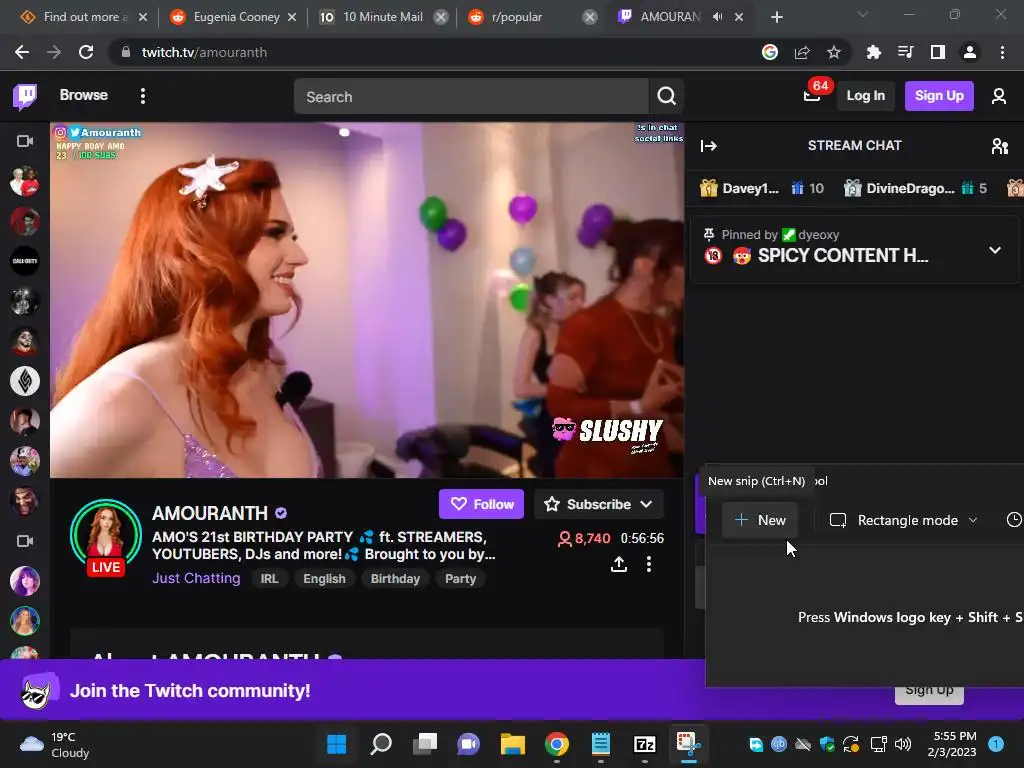The width and height of the screenshot is (1024, 768).
Task: Open the user profile icon beside Sign Up
Action: [999, 96]
